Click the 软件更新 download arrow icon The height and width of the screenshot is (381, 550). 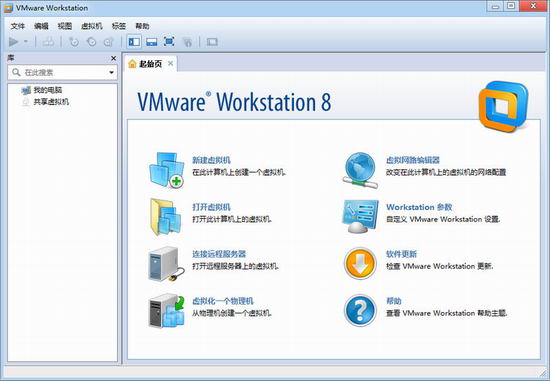coord(360,263)
